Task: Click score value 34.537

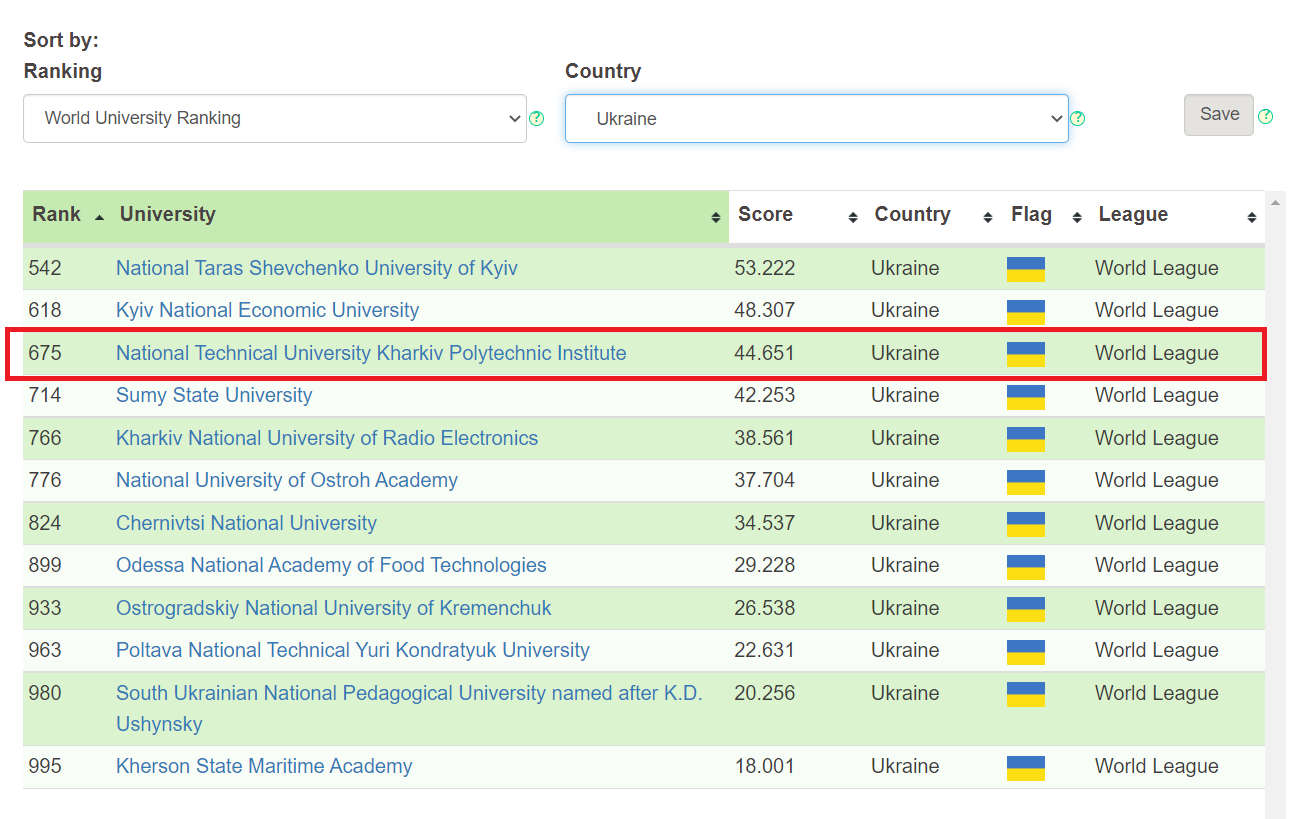Action: click(764, 523)
